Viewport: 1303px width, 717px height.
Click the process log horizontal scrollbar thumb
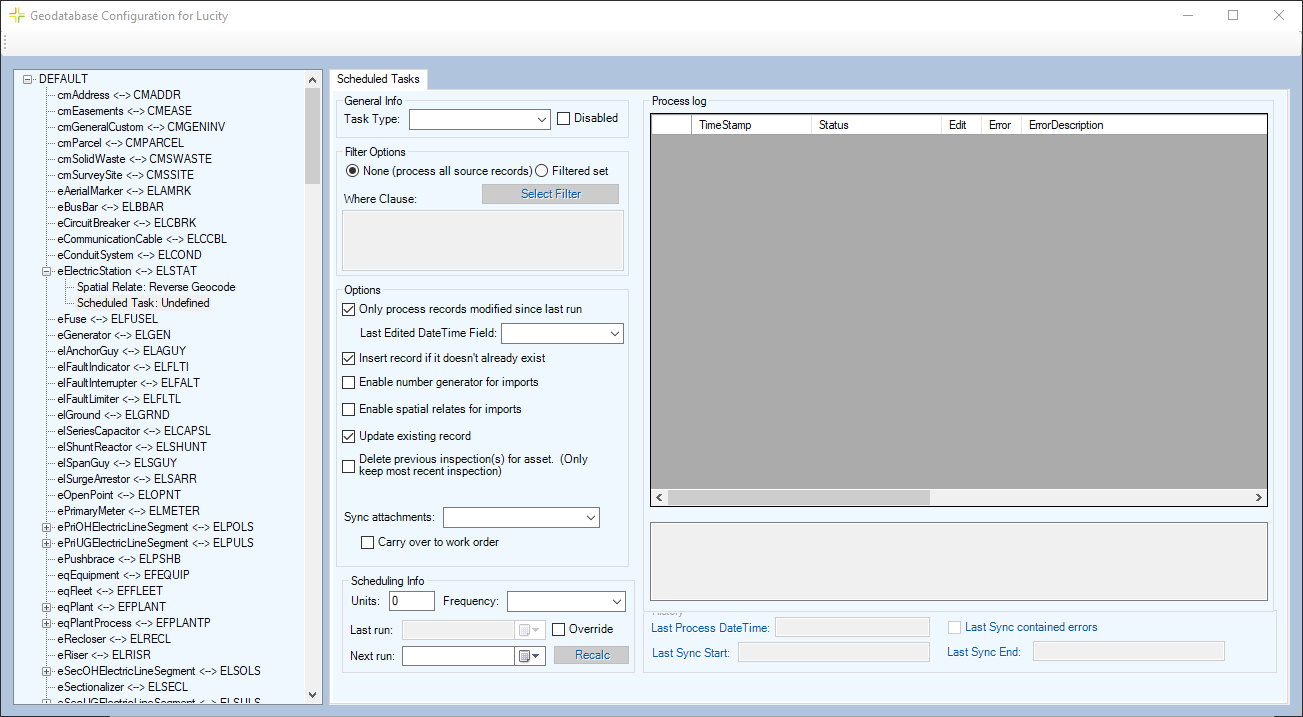coord(799,497)
